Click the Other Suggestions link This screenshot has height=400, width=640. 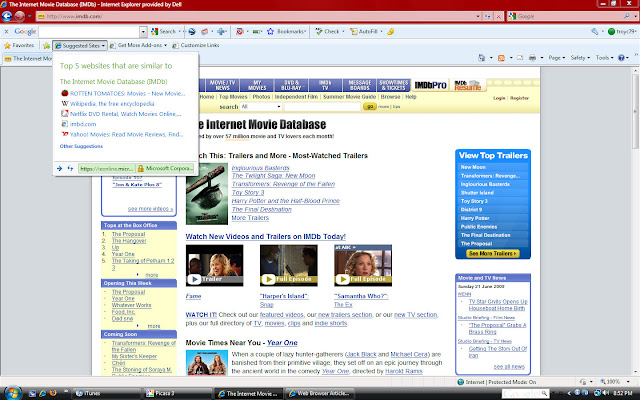pos(80,146)
